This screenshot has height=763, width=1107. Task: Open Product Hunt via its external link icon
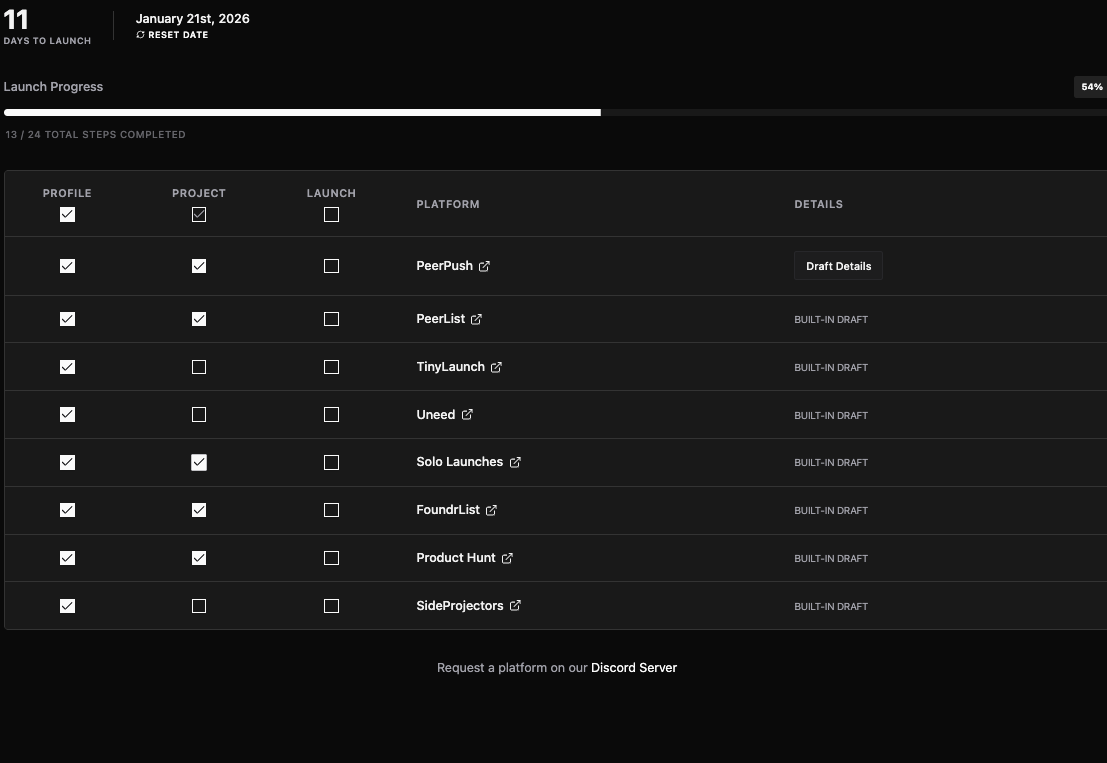click(507, 558)
